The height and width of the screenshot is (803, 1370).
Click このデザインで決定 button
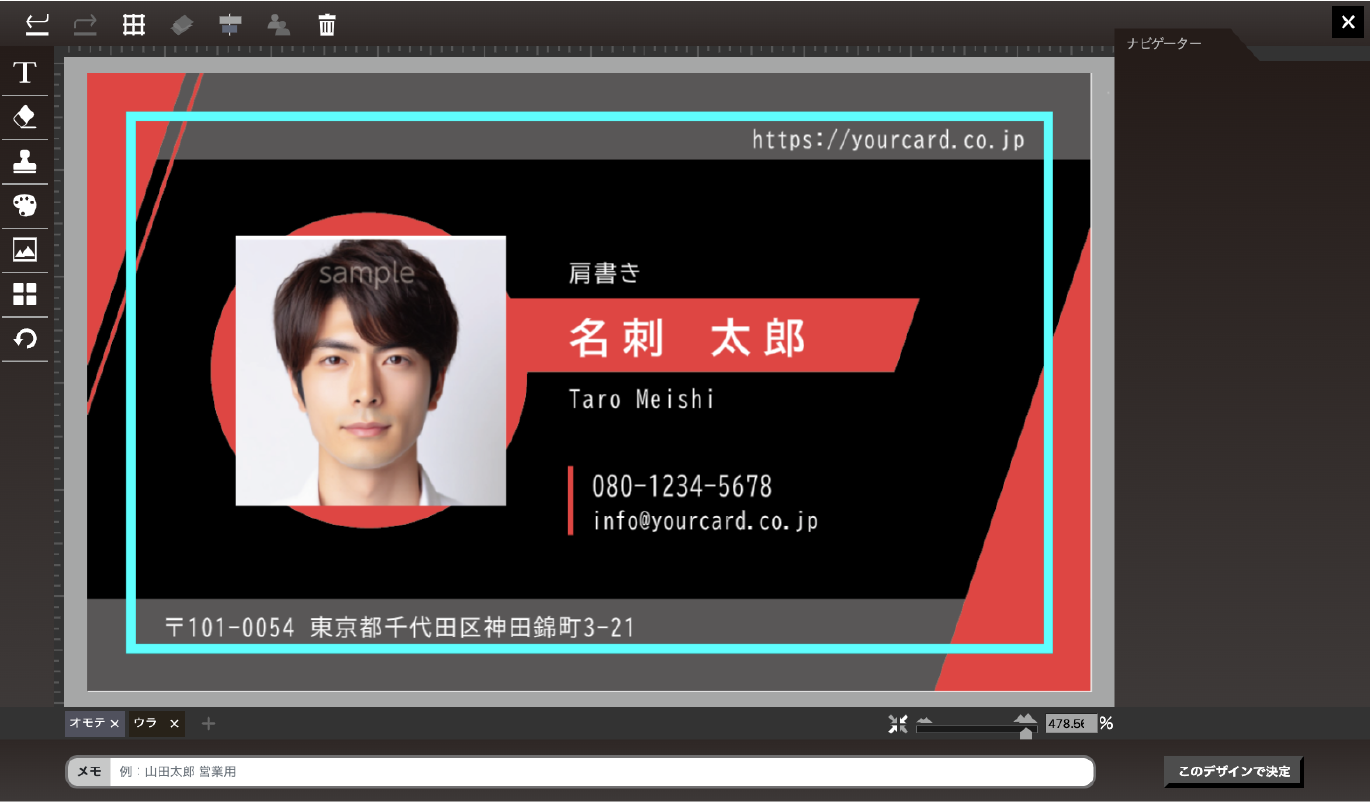1234,772
